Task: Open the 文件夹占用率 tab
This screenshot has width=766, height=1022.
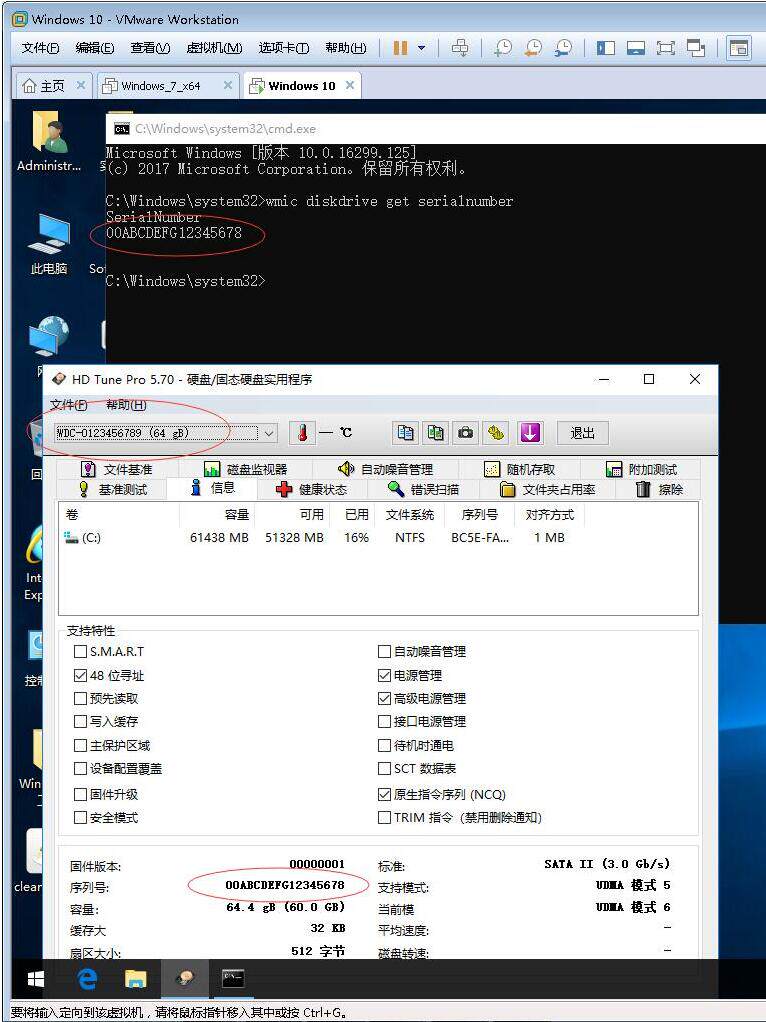Action: click(x=548, y=489)
